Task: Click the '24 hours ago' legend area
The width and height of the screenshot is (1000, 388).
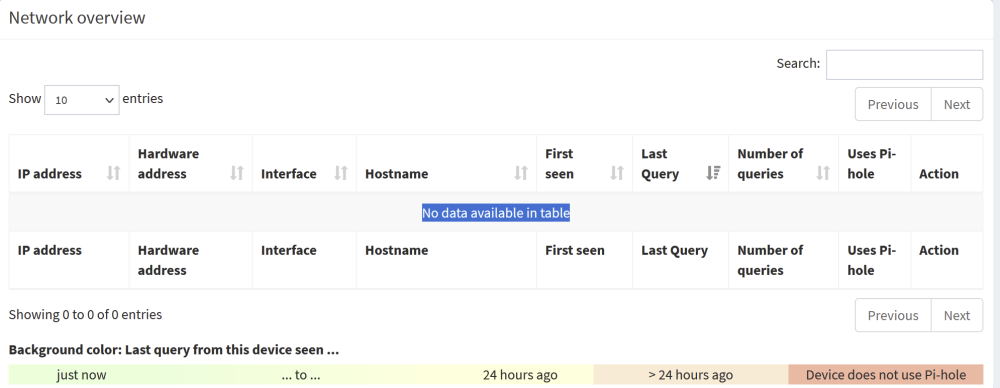Action: pyautogui.click(x=520, y=375)
